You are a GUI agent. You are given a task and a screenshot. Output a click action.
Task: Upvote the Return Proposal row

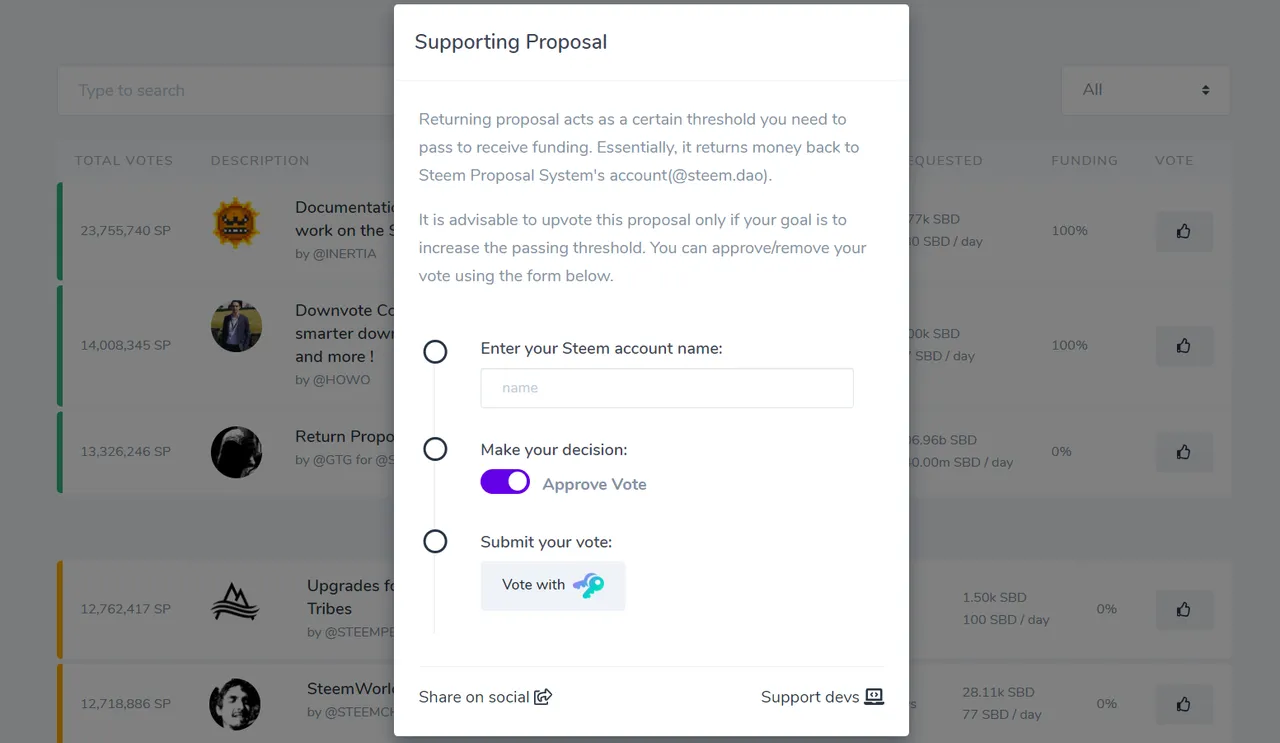coord(1184,452)
